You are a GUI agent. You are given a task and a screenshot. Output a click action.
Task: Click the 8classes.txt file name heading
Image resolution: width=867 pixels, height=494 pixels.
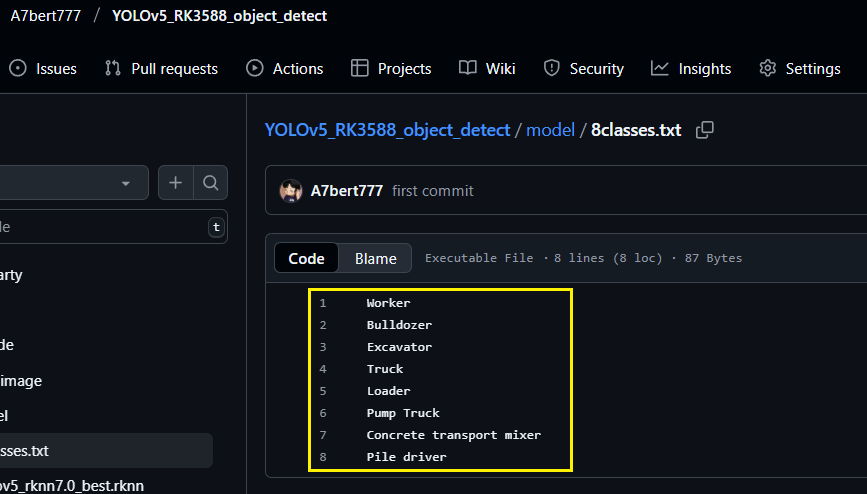(x=636, y=130)
